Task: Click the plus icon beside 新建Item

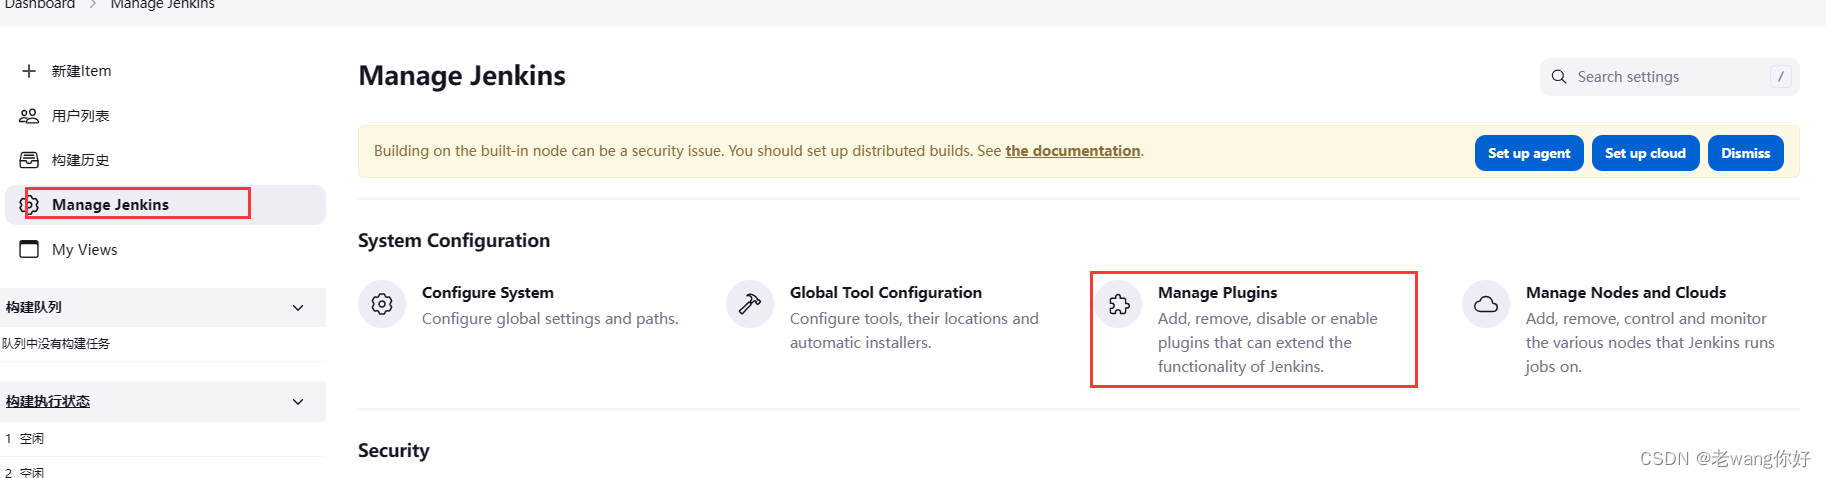Action: click(x=29, y=71)
